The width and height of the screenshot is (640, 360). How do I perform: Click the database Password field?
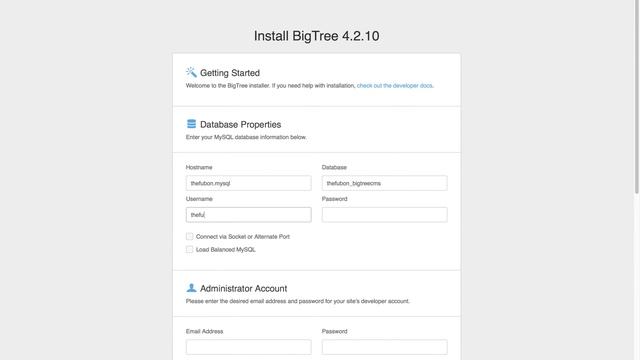click(384, 215)
